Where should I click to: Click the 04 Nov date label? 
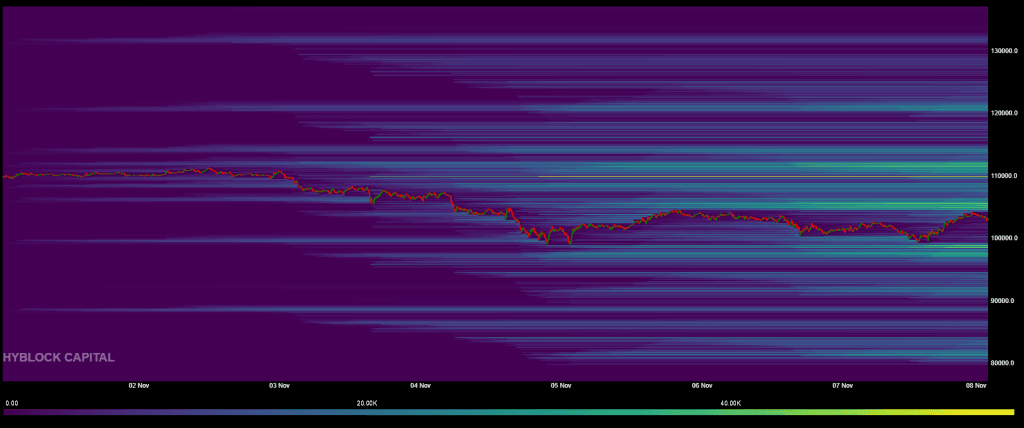coord(420,385)
